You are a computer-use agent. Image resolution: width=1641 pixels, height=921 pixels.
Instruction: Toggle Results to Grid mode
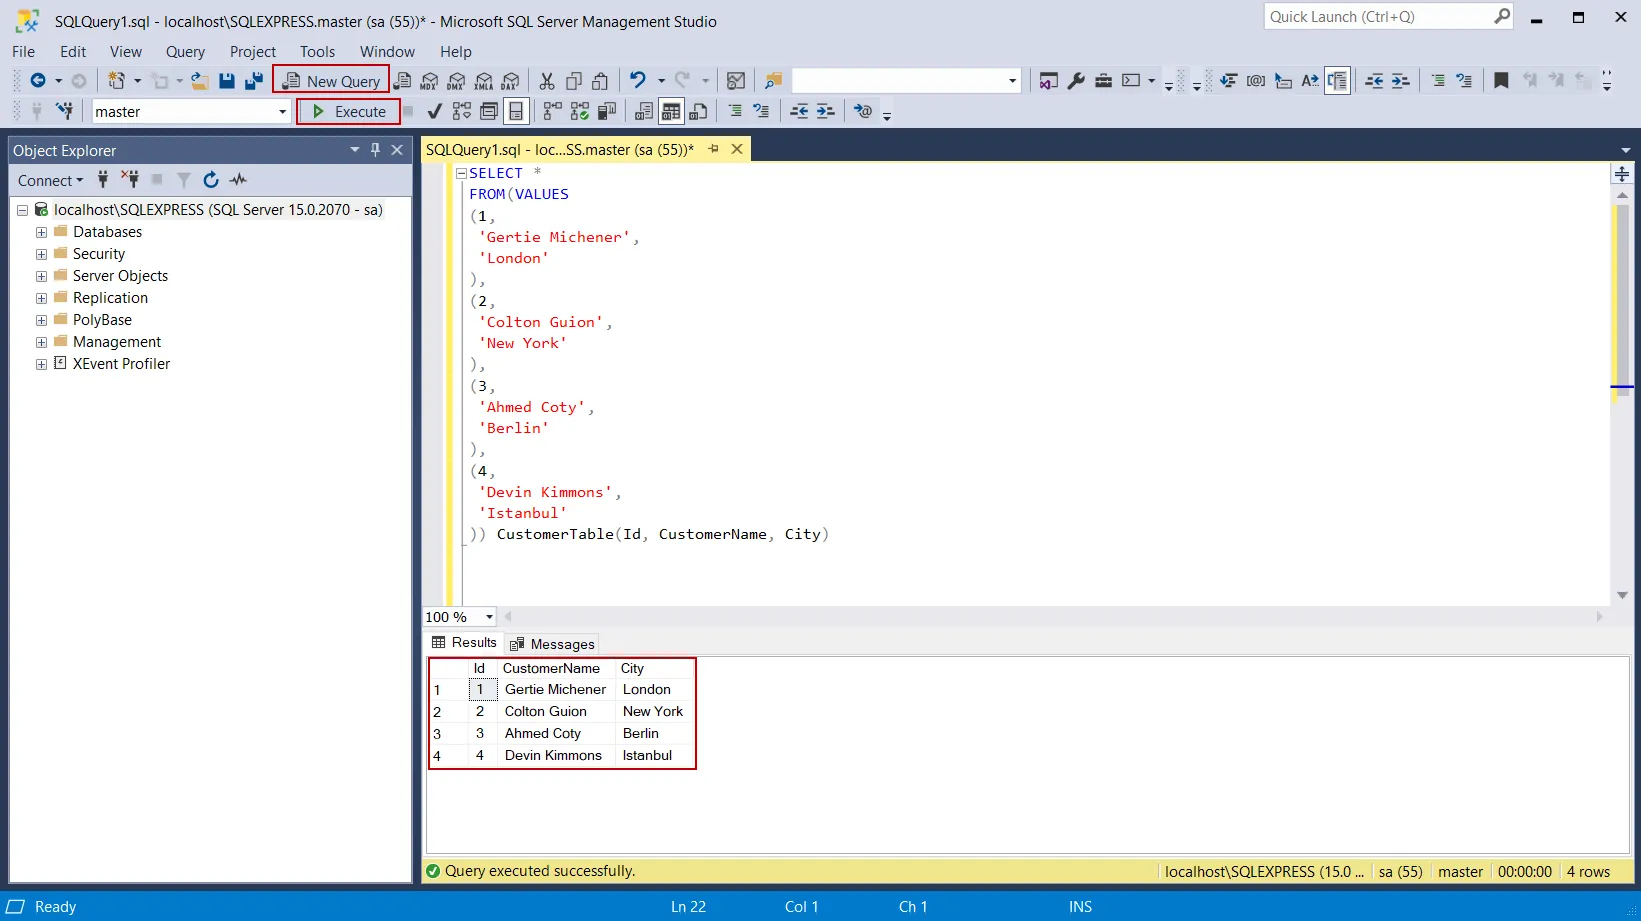point(671,111)
